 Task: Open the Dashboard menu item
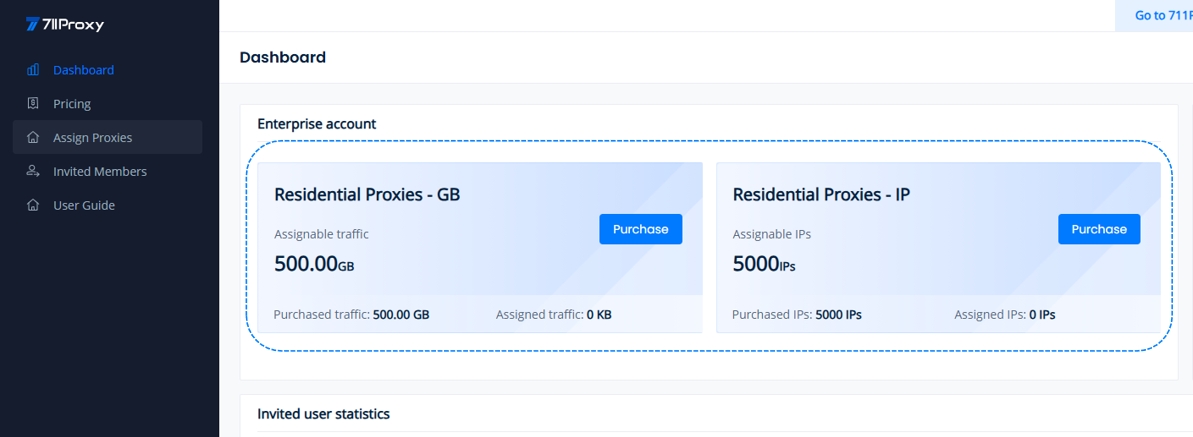(83, 70)
